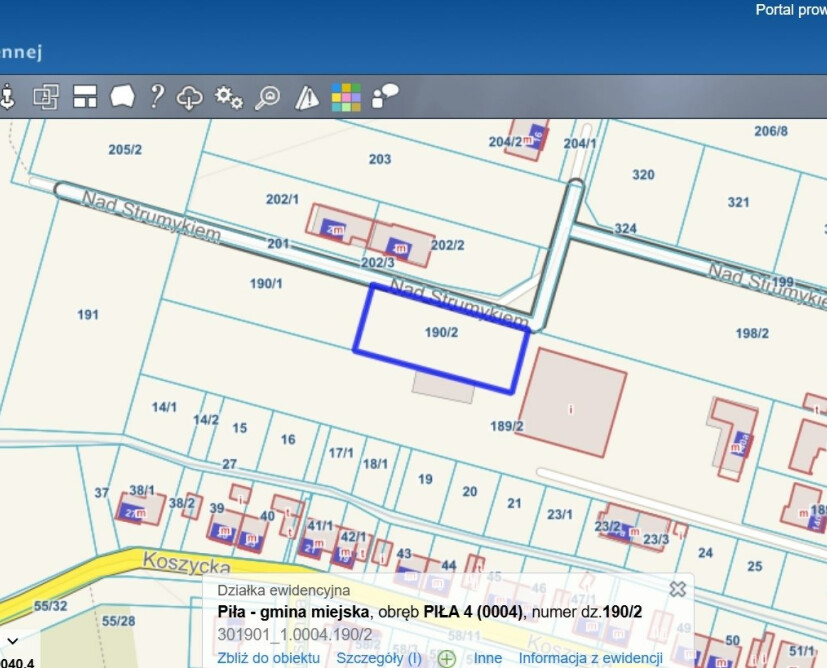This screenshot has height=668, width=827.
Task: Open 'Informacja z ewidencji' link
Action: [x=590, y=657]
